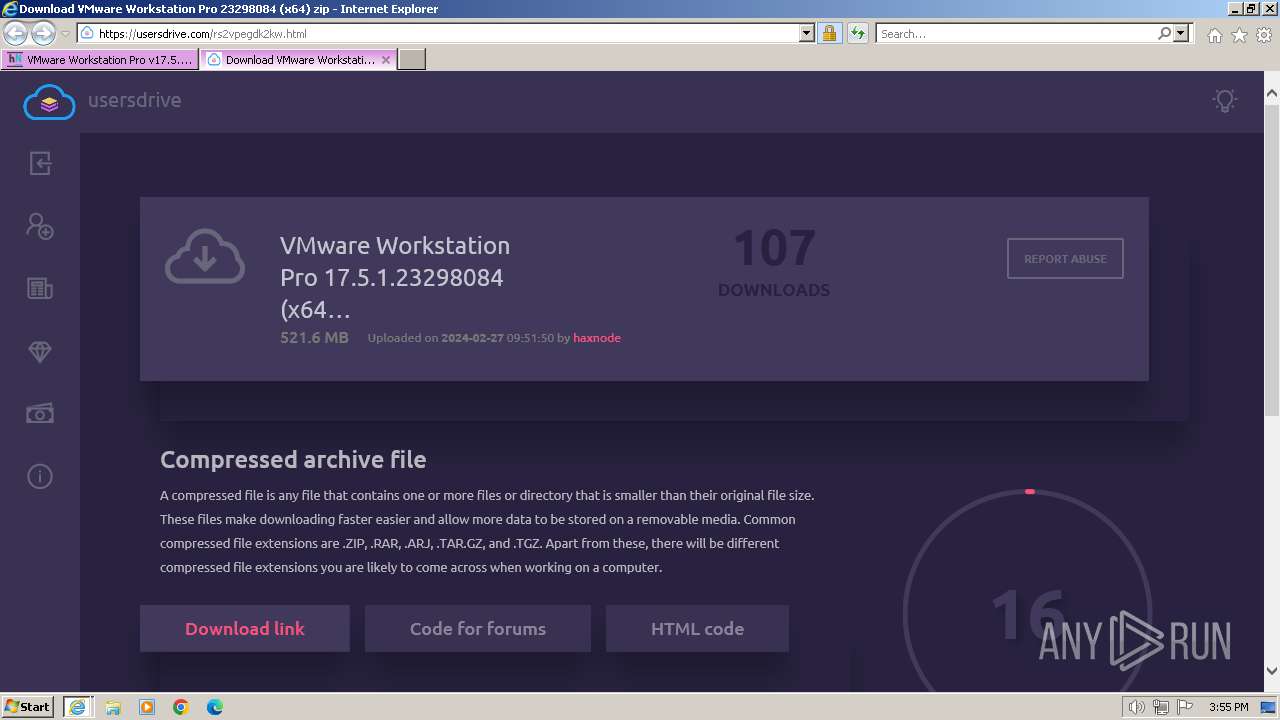This screenshot has height=720, width=1280.
Task: Open the haxnode uploader link
Action: [x=597, y=338]
